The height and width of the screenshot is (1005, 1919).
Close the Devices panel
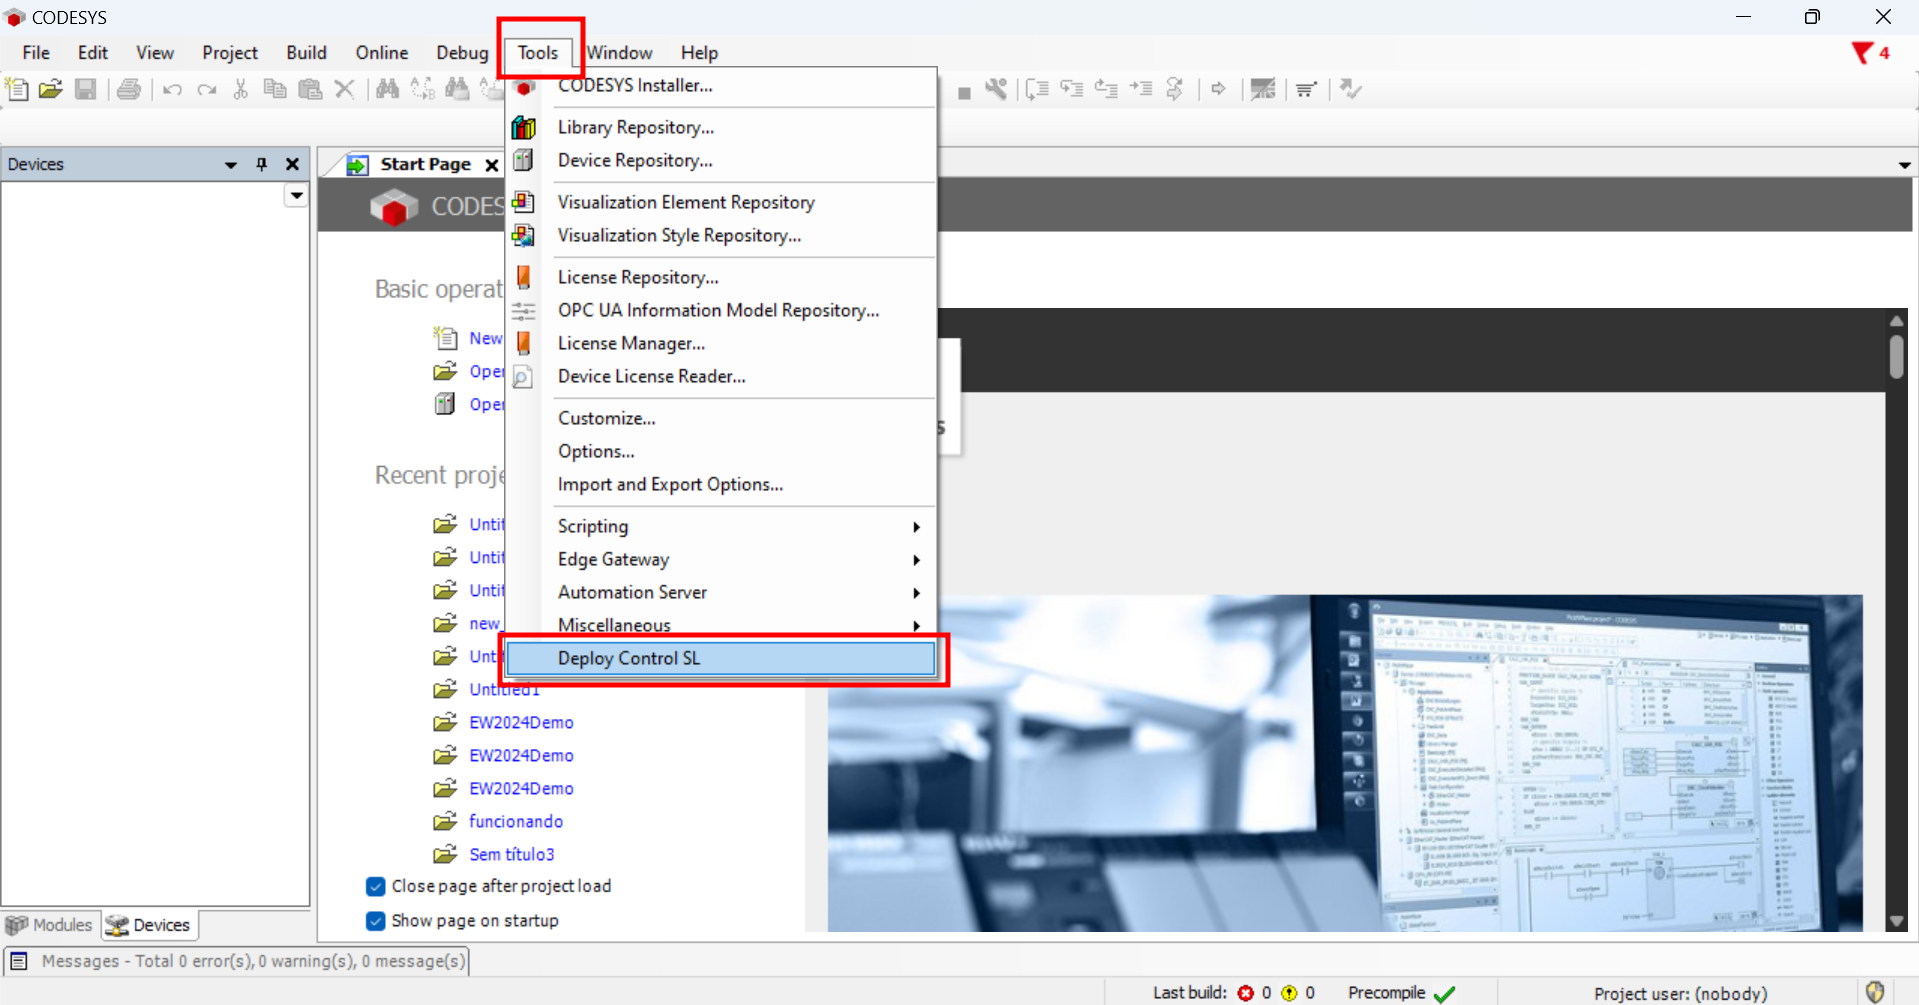[292, 164]
